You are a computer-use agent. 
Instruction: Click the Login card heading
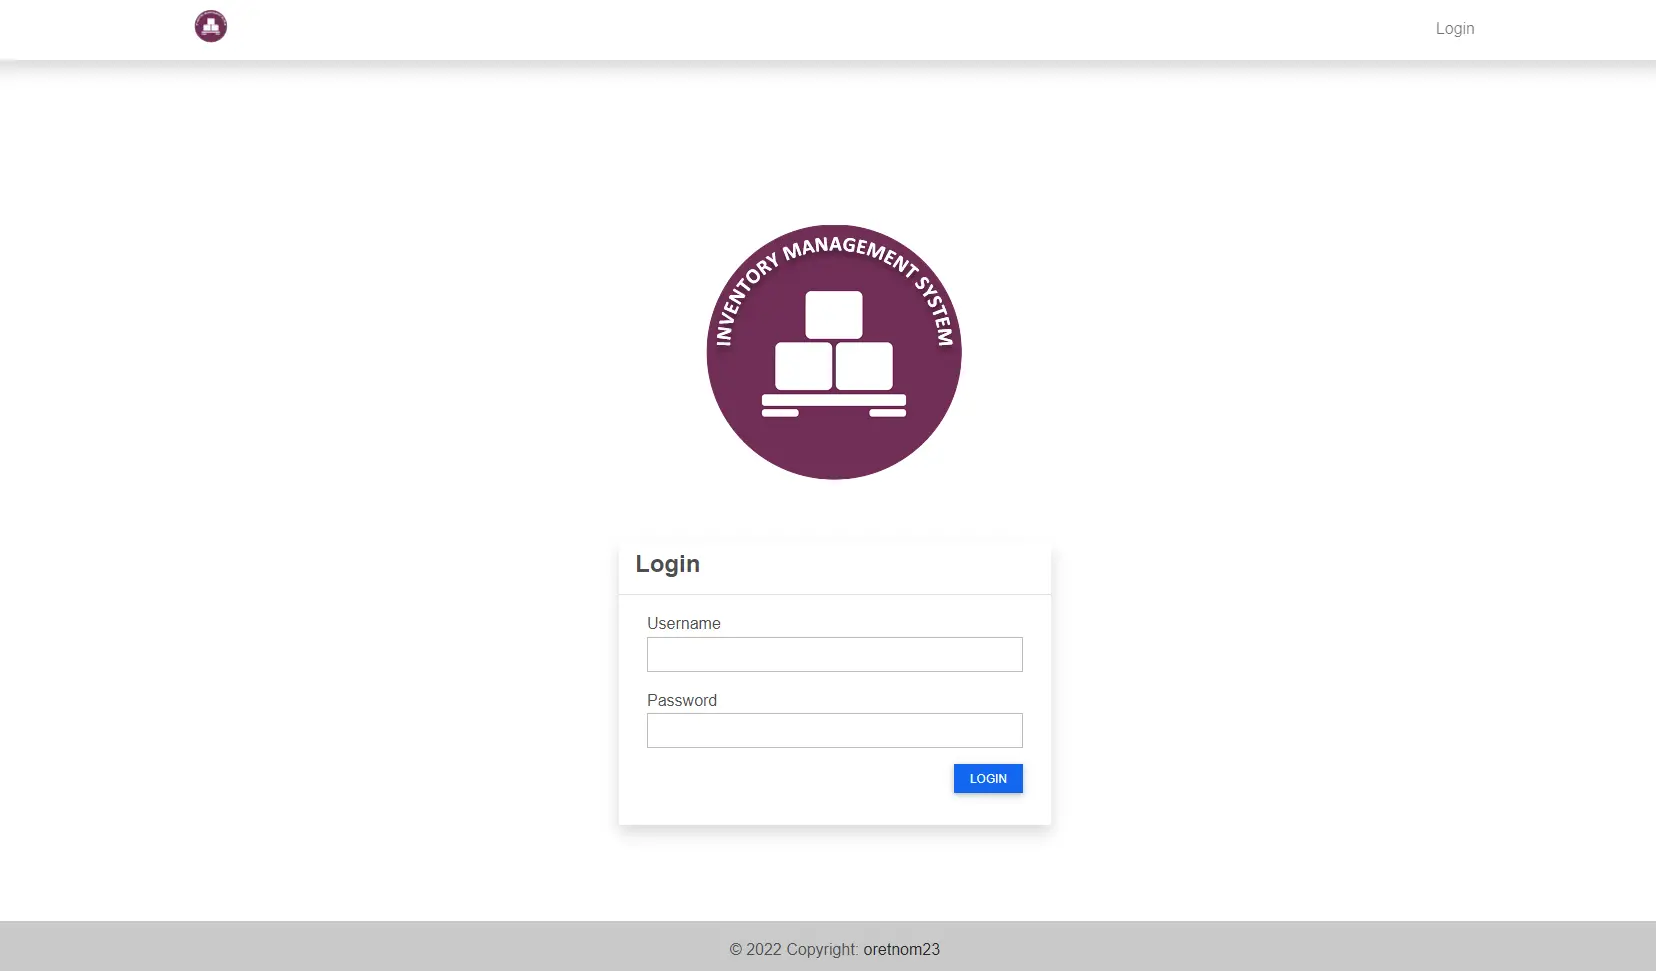668,564
